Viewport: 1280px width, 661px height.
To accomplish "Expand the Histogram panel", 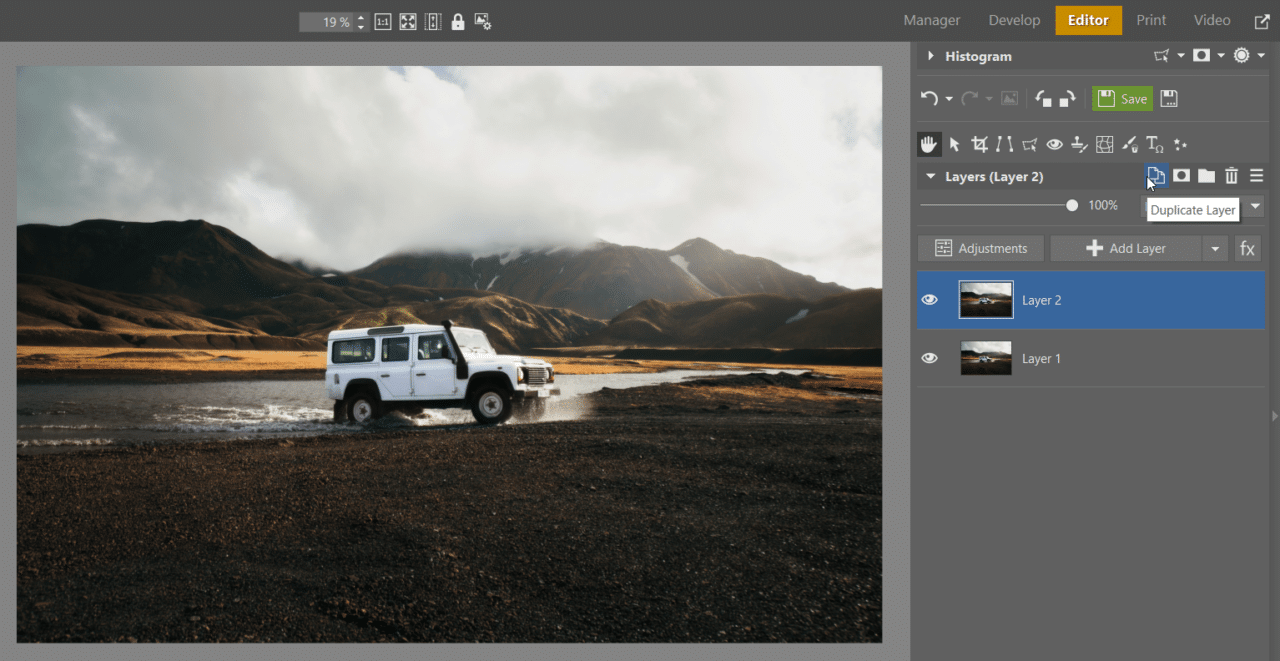I will point(930,56).
